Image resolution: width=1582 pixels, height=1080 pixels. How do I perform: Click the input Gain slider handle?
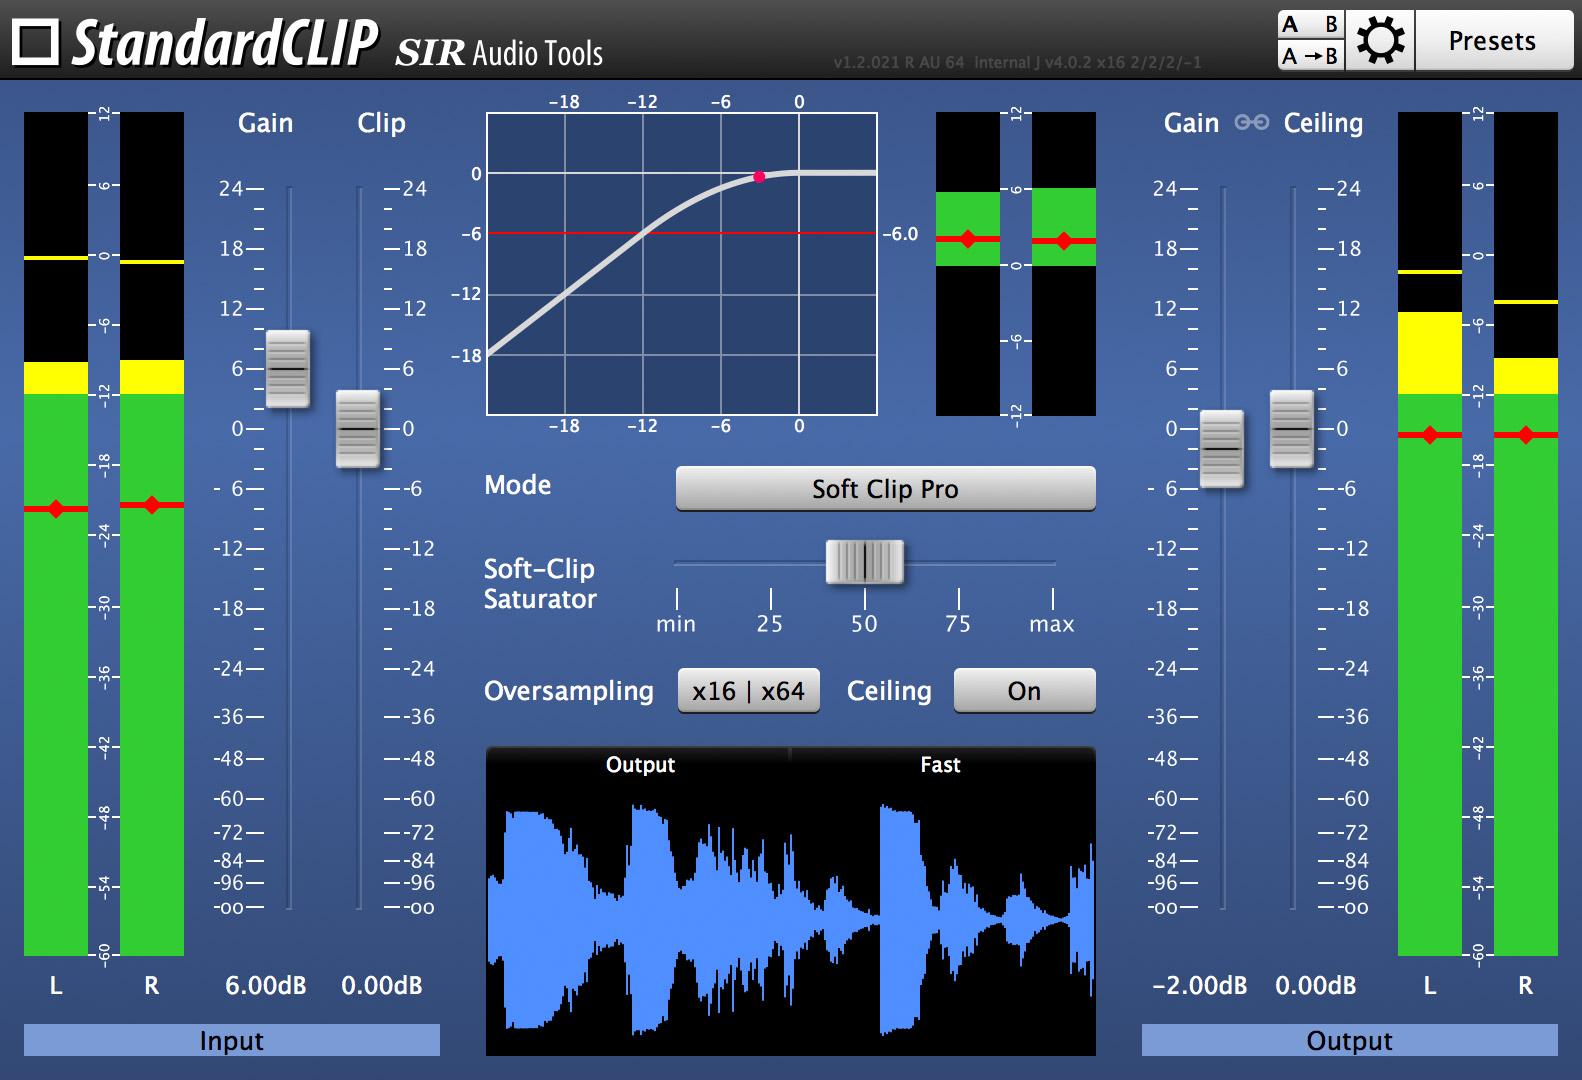(x=288, y=369)
